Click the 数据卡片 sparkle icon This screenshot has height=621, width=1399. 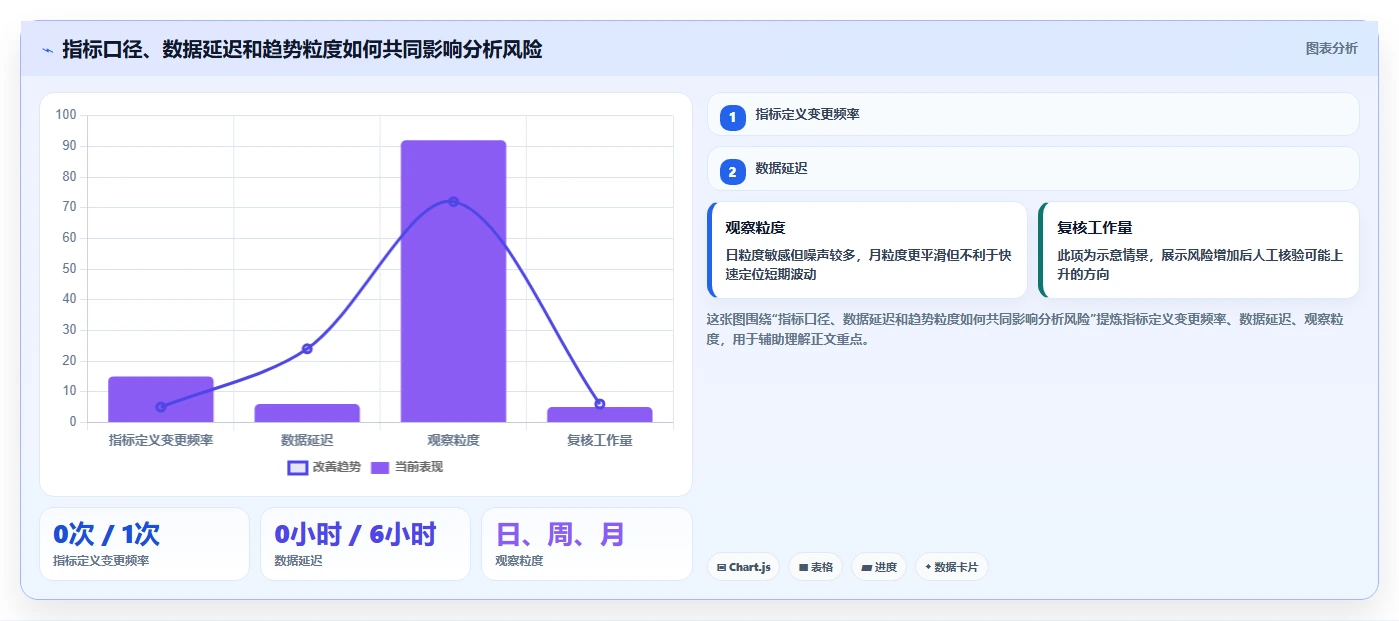click(928, 567)
